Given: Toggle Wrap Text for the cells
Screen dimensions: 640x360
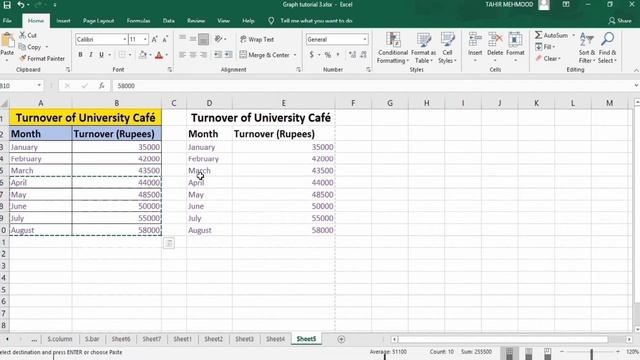Looking at the screenshot, I should pyautogui.click(x=257, y=39).
